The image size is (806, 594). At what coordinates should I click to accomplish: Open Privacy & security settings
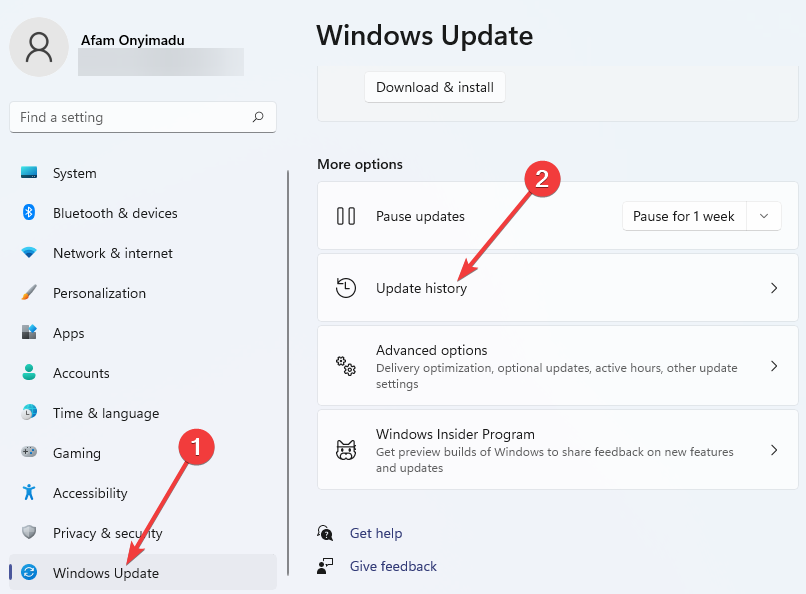pos(143,533)
